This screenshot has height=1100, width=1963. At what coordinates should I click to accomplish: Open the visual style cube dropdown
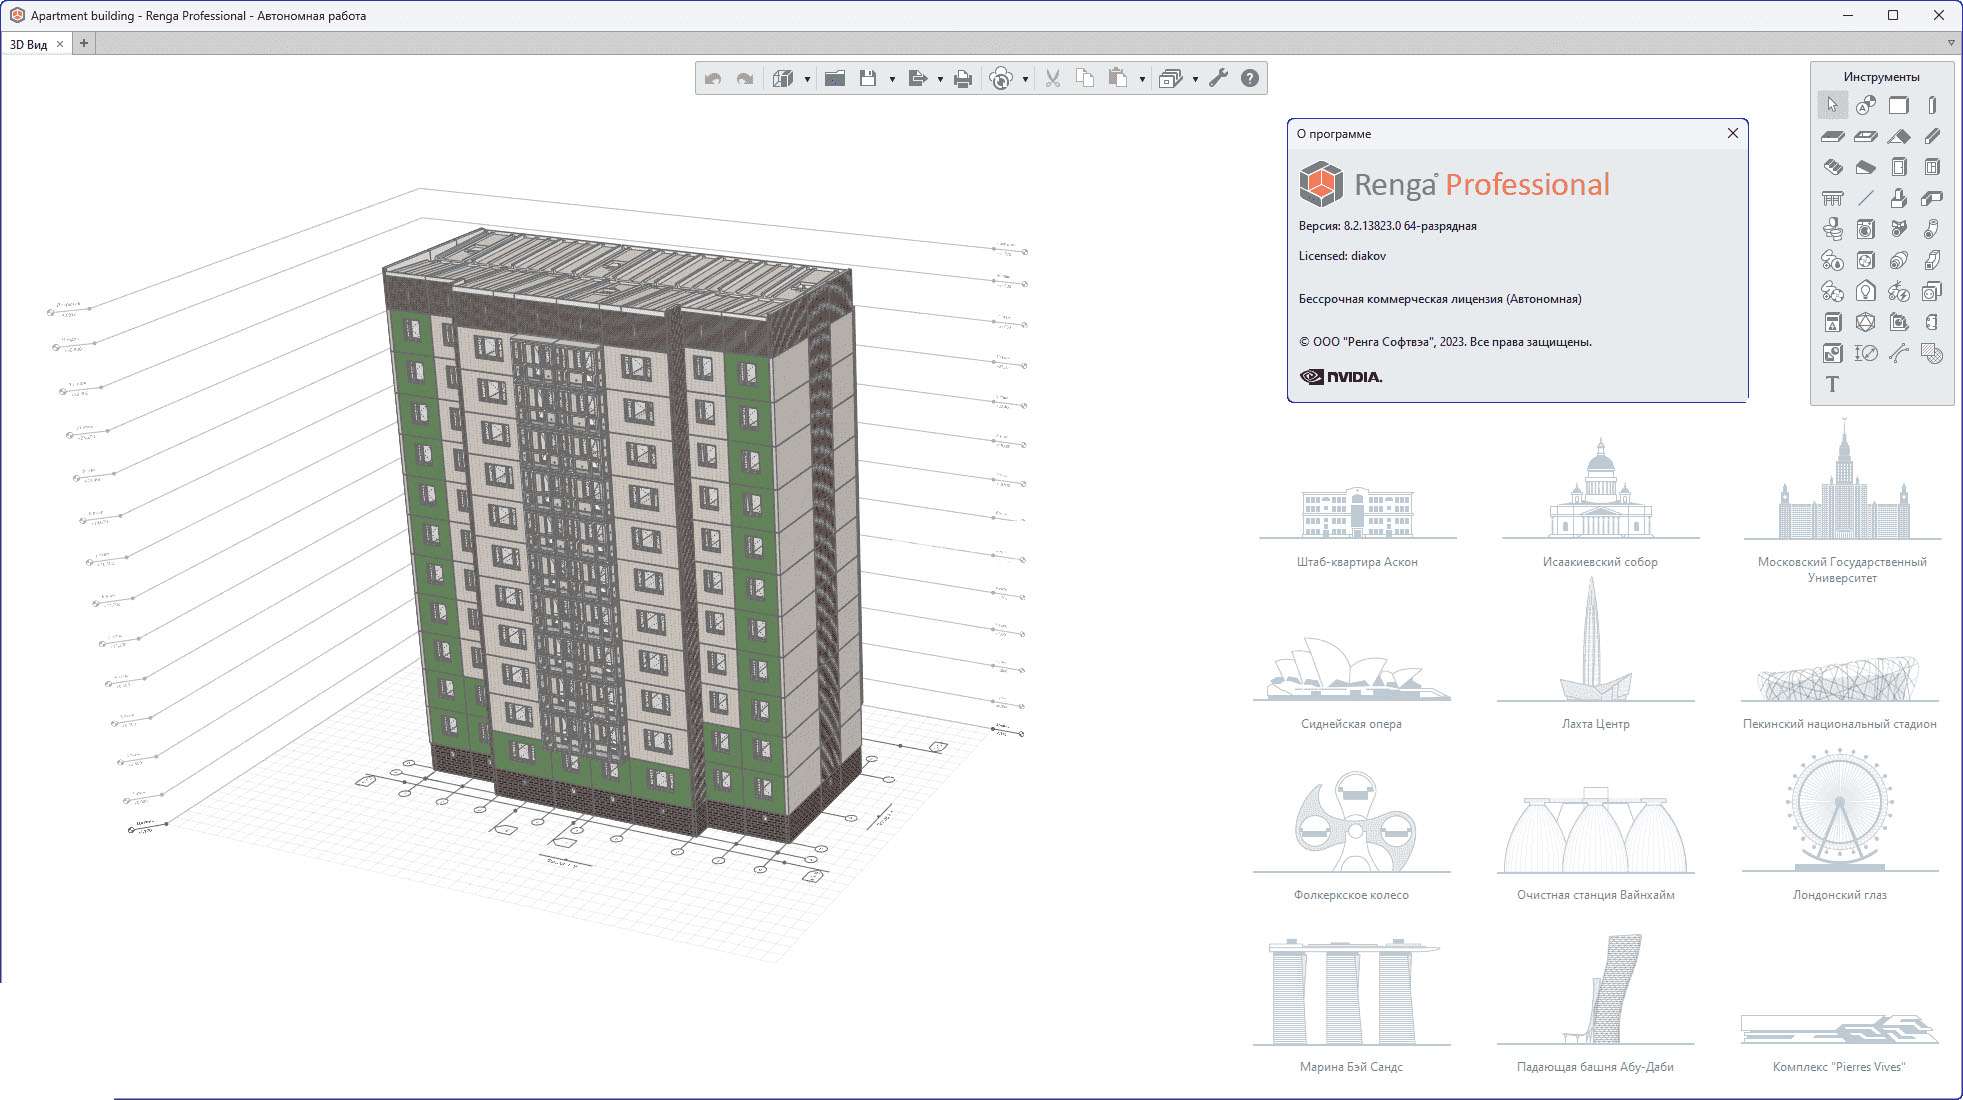click(x=806, y=79)
